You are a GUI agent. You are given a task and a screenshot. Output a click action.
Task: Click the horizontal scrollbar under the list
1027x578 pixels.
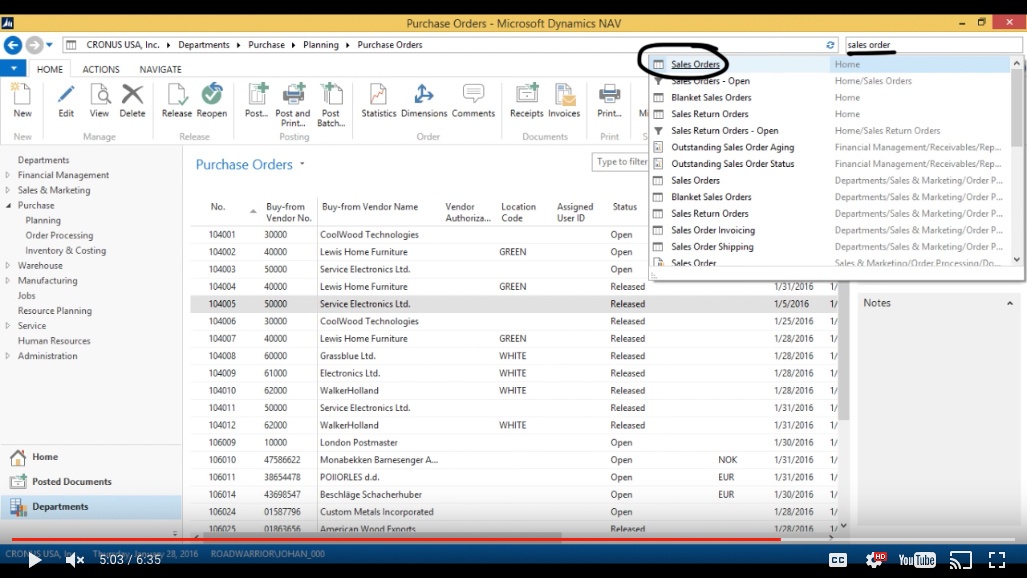pyautogui.click(x=382, y=536)
